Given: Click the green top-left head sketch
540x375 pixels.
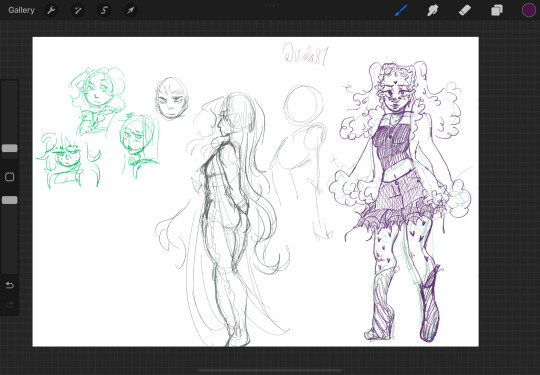Looking at the screenshot, I should pyautogui.click(x=98, y=101).
